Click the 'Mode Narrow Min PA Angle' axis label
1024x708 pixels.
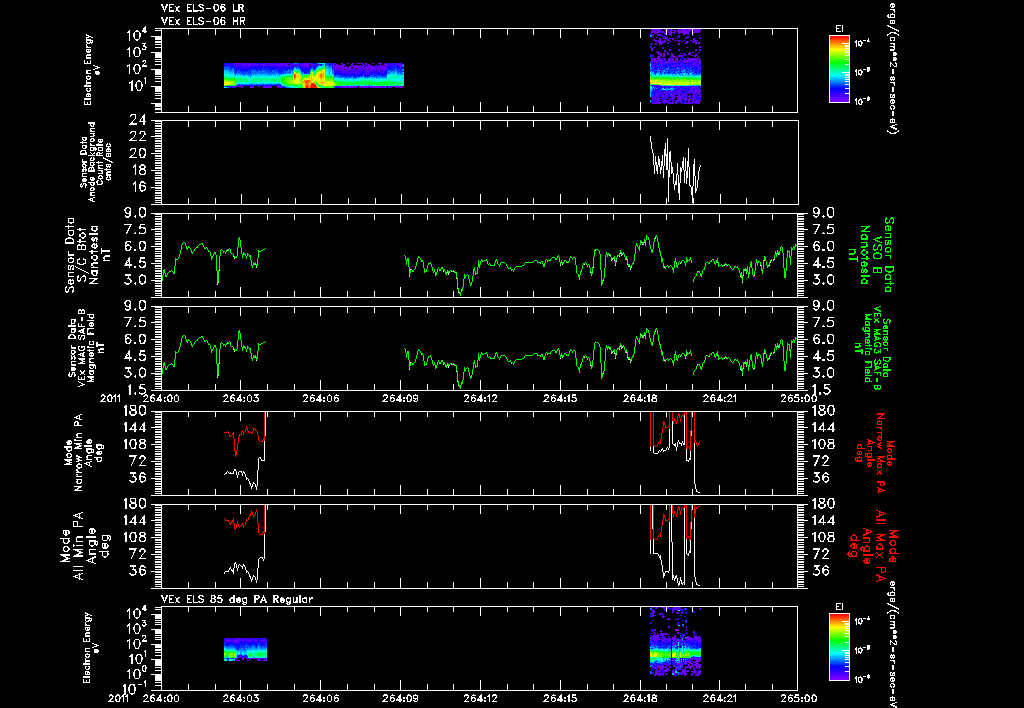pyautogui.click(x=83, y=452)
